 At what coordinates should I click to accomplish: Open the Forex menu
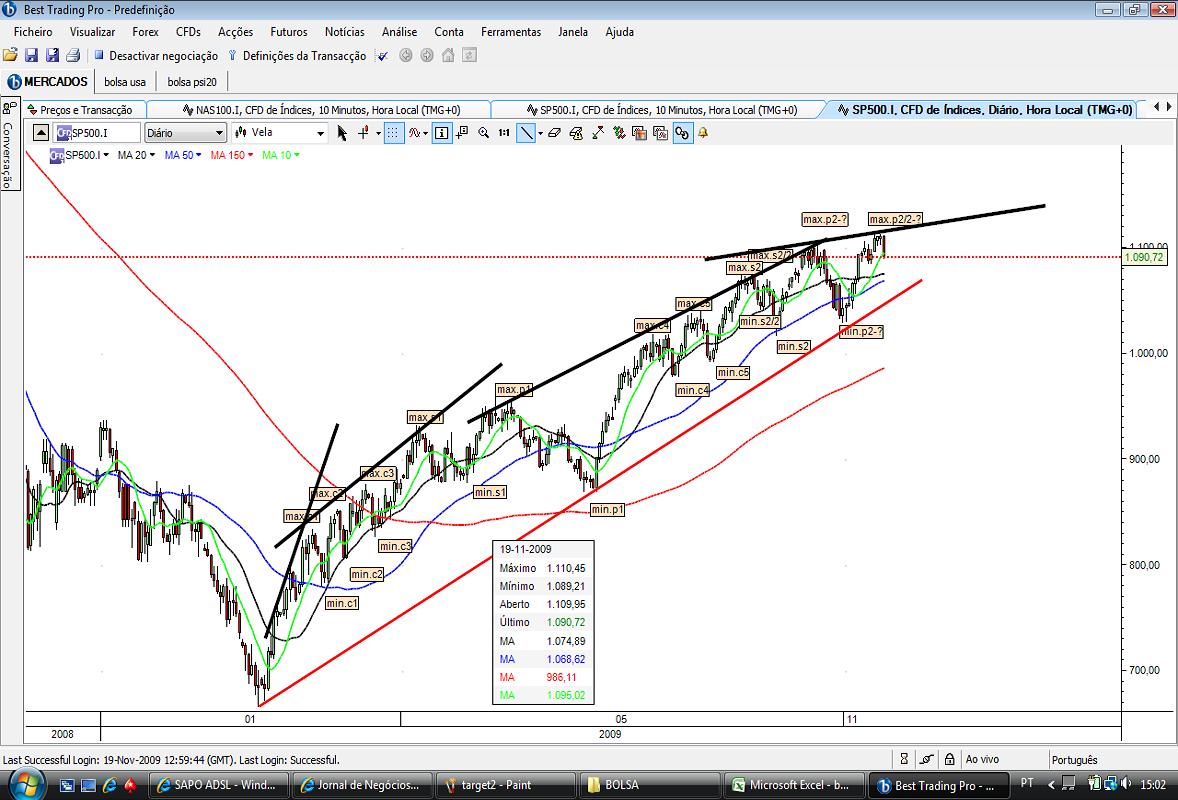145,32
